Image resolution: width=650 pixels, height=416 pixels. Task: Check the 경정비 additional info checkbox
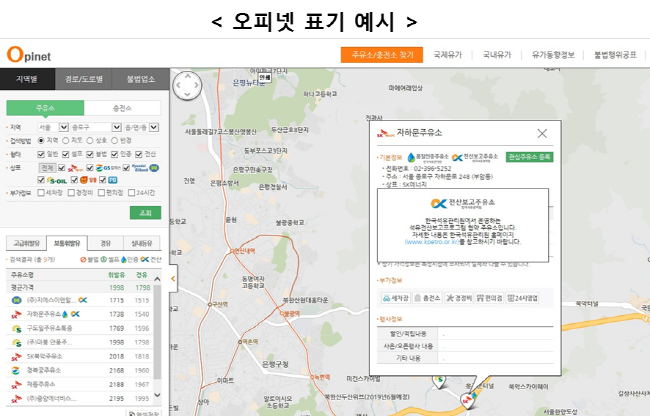point(71,193)
